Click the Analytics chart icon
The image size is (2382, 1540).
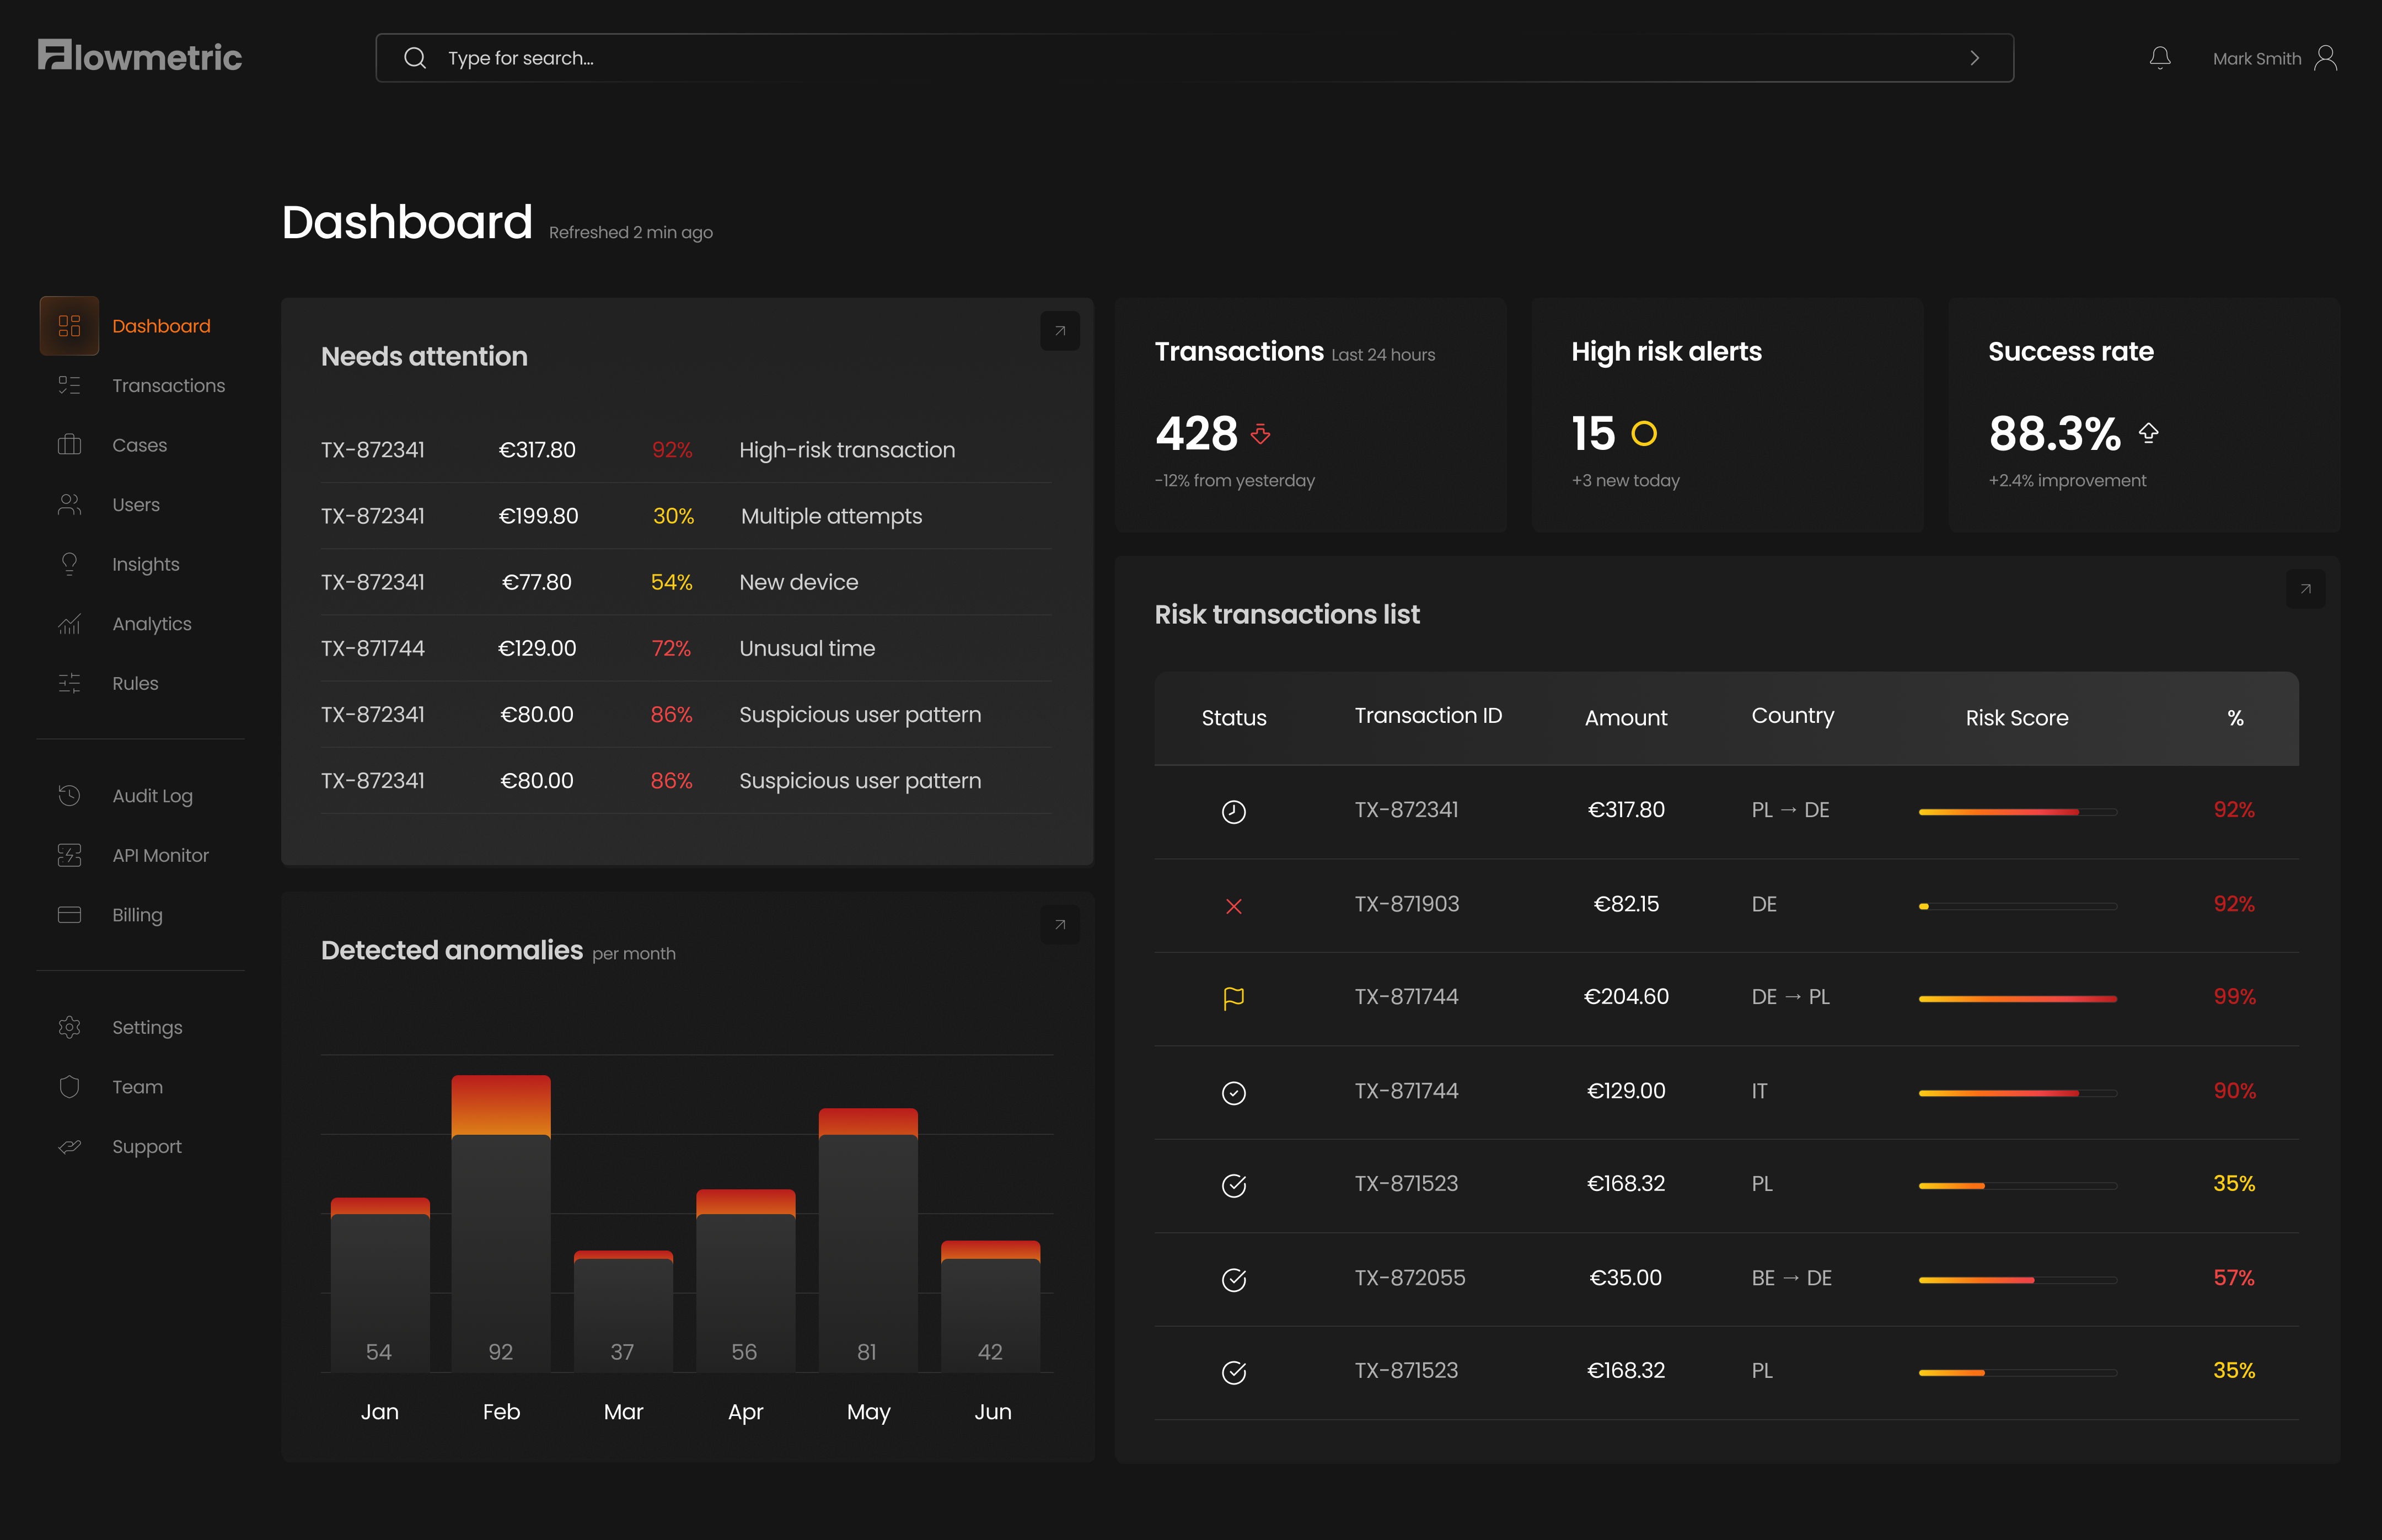[69, 623]
